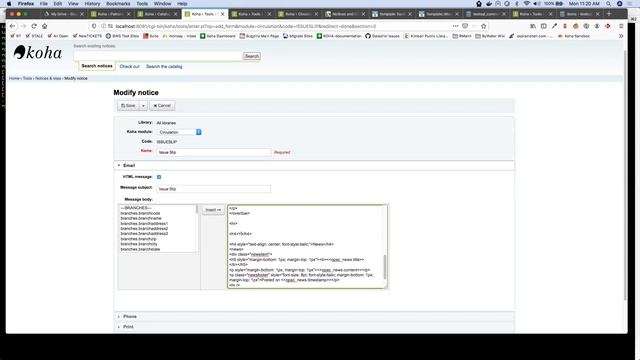
Task: Click the shield tracking protection icon
Action: click(x=94, y=26)
